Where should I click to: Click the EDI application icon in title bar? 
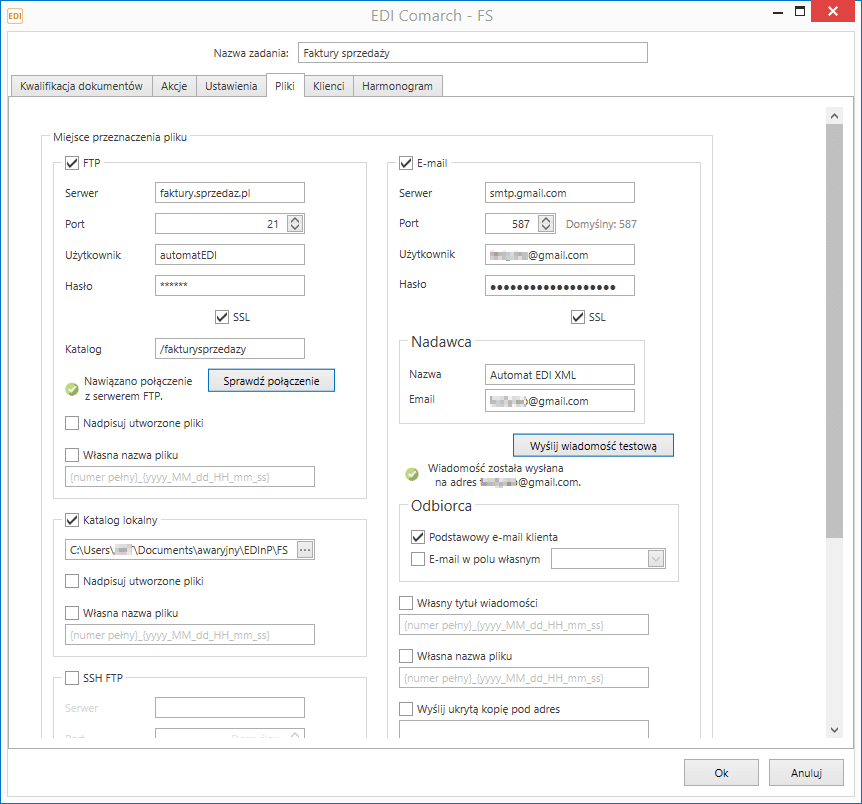click(x=15, y=16)
